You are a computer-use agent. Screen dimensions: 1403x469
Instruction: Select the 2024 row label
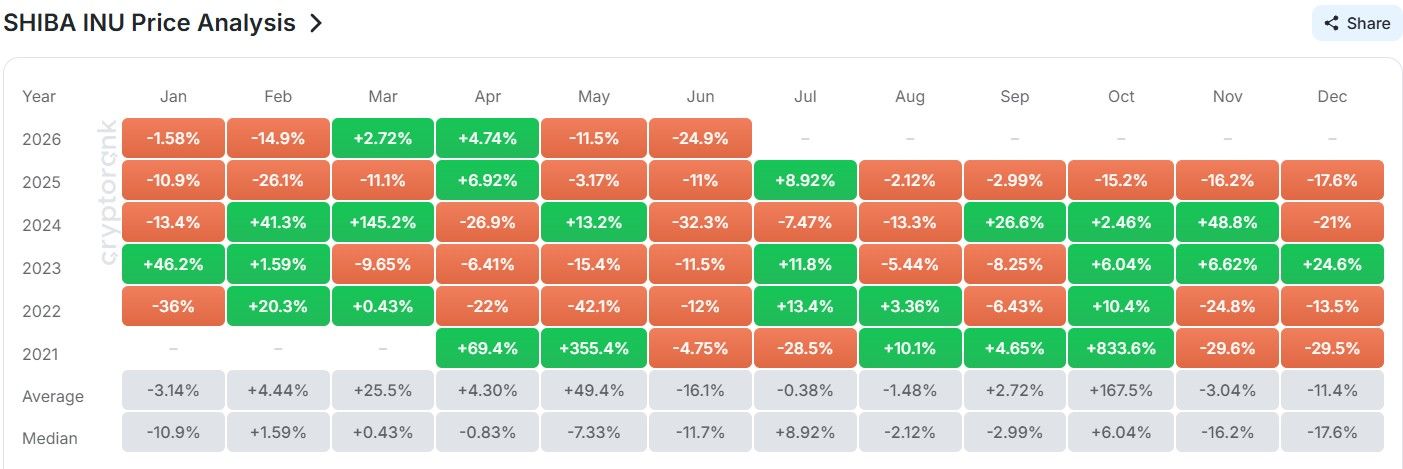[x=41, y=225]
